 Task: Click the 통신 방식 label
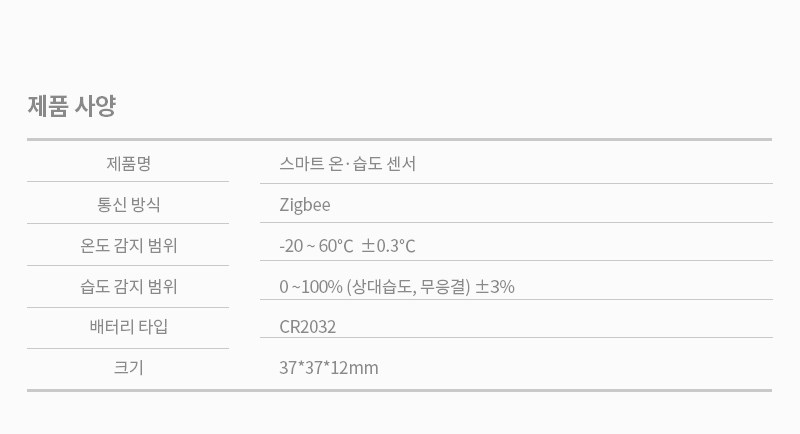(x=127, y=204)
